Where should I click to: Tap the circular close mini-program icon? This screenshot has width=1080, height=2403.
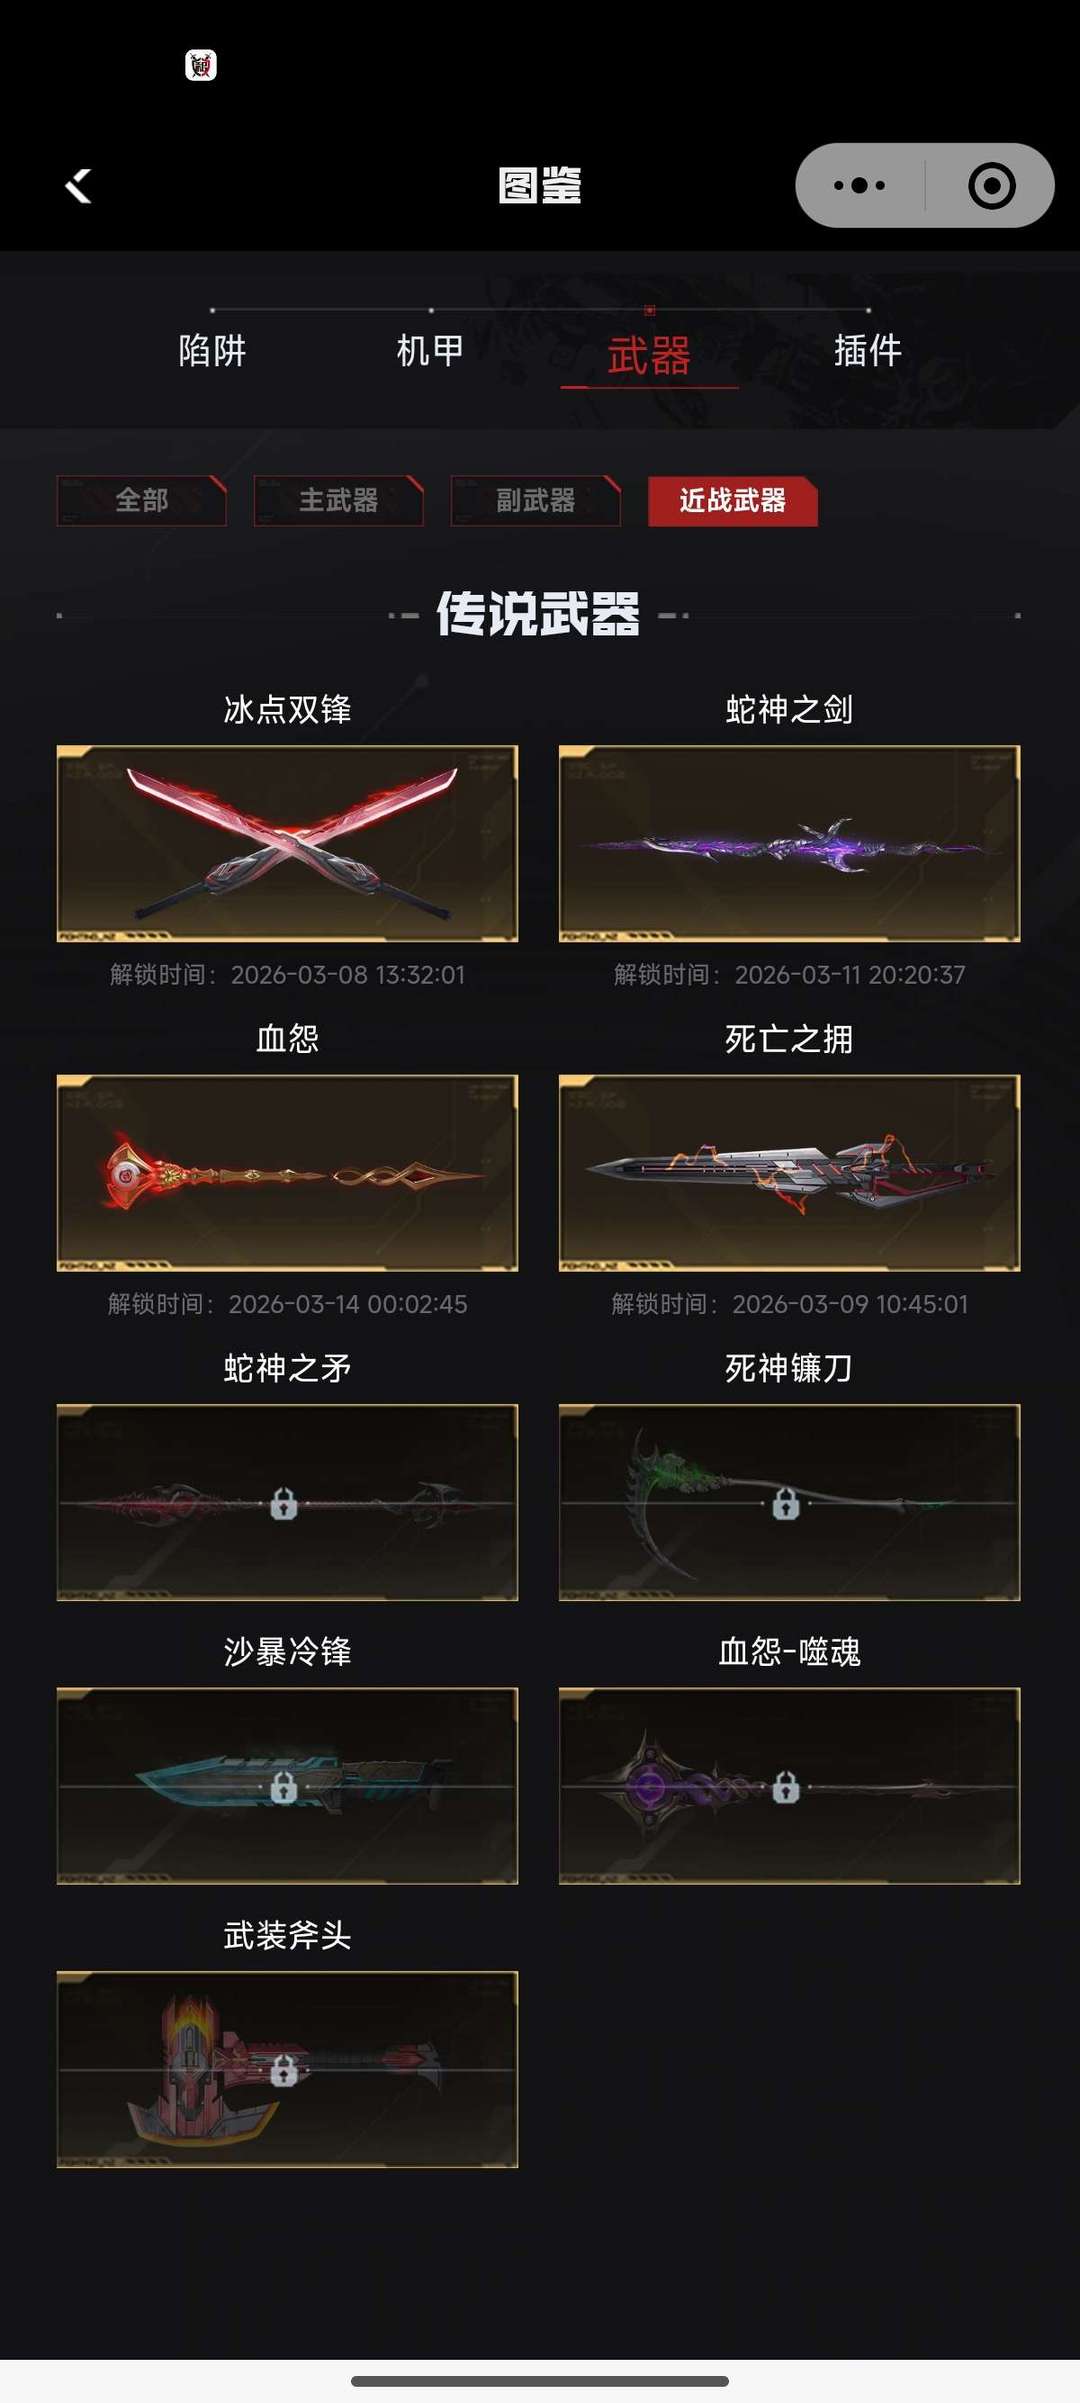click(992, 185)
